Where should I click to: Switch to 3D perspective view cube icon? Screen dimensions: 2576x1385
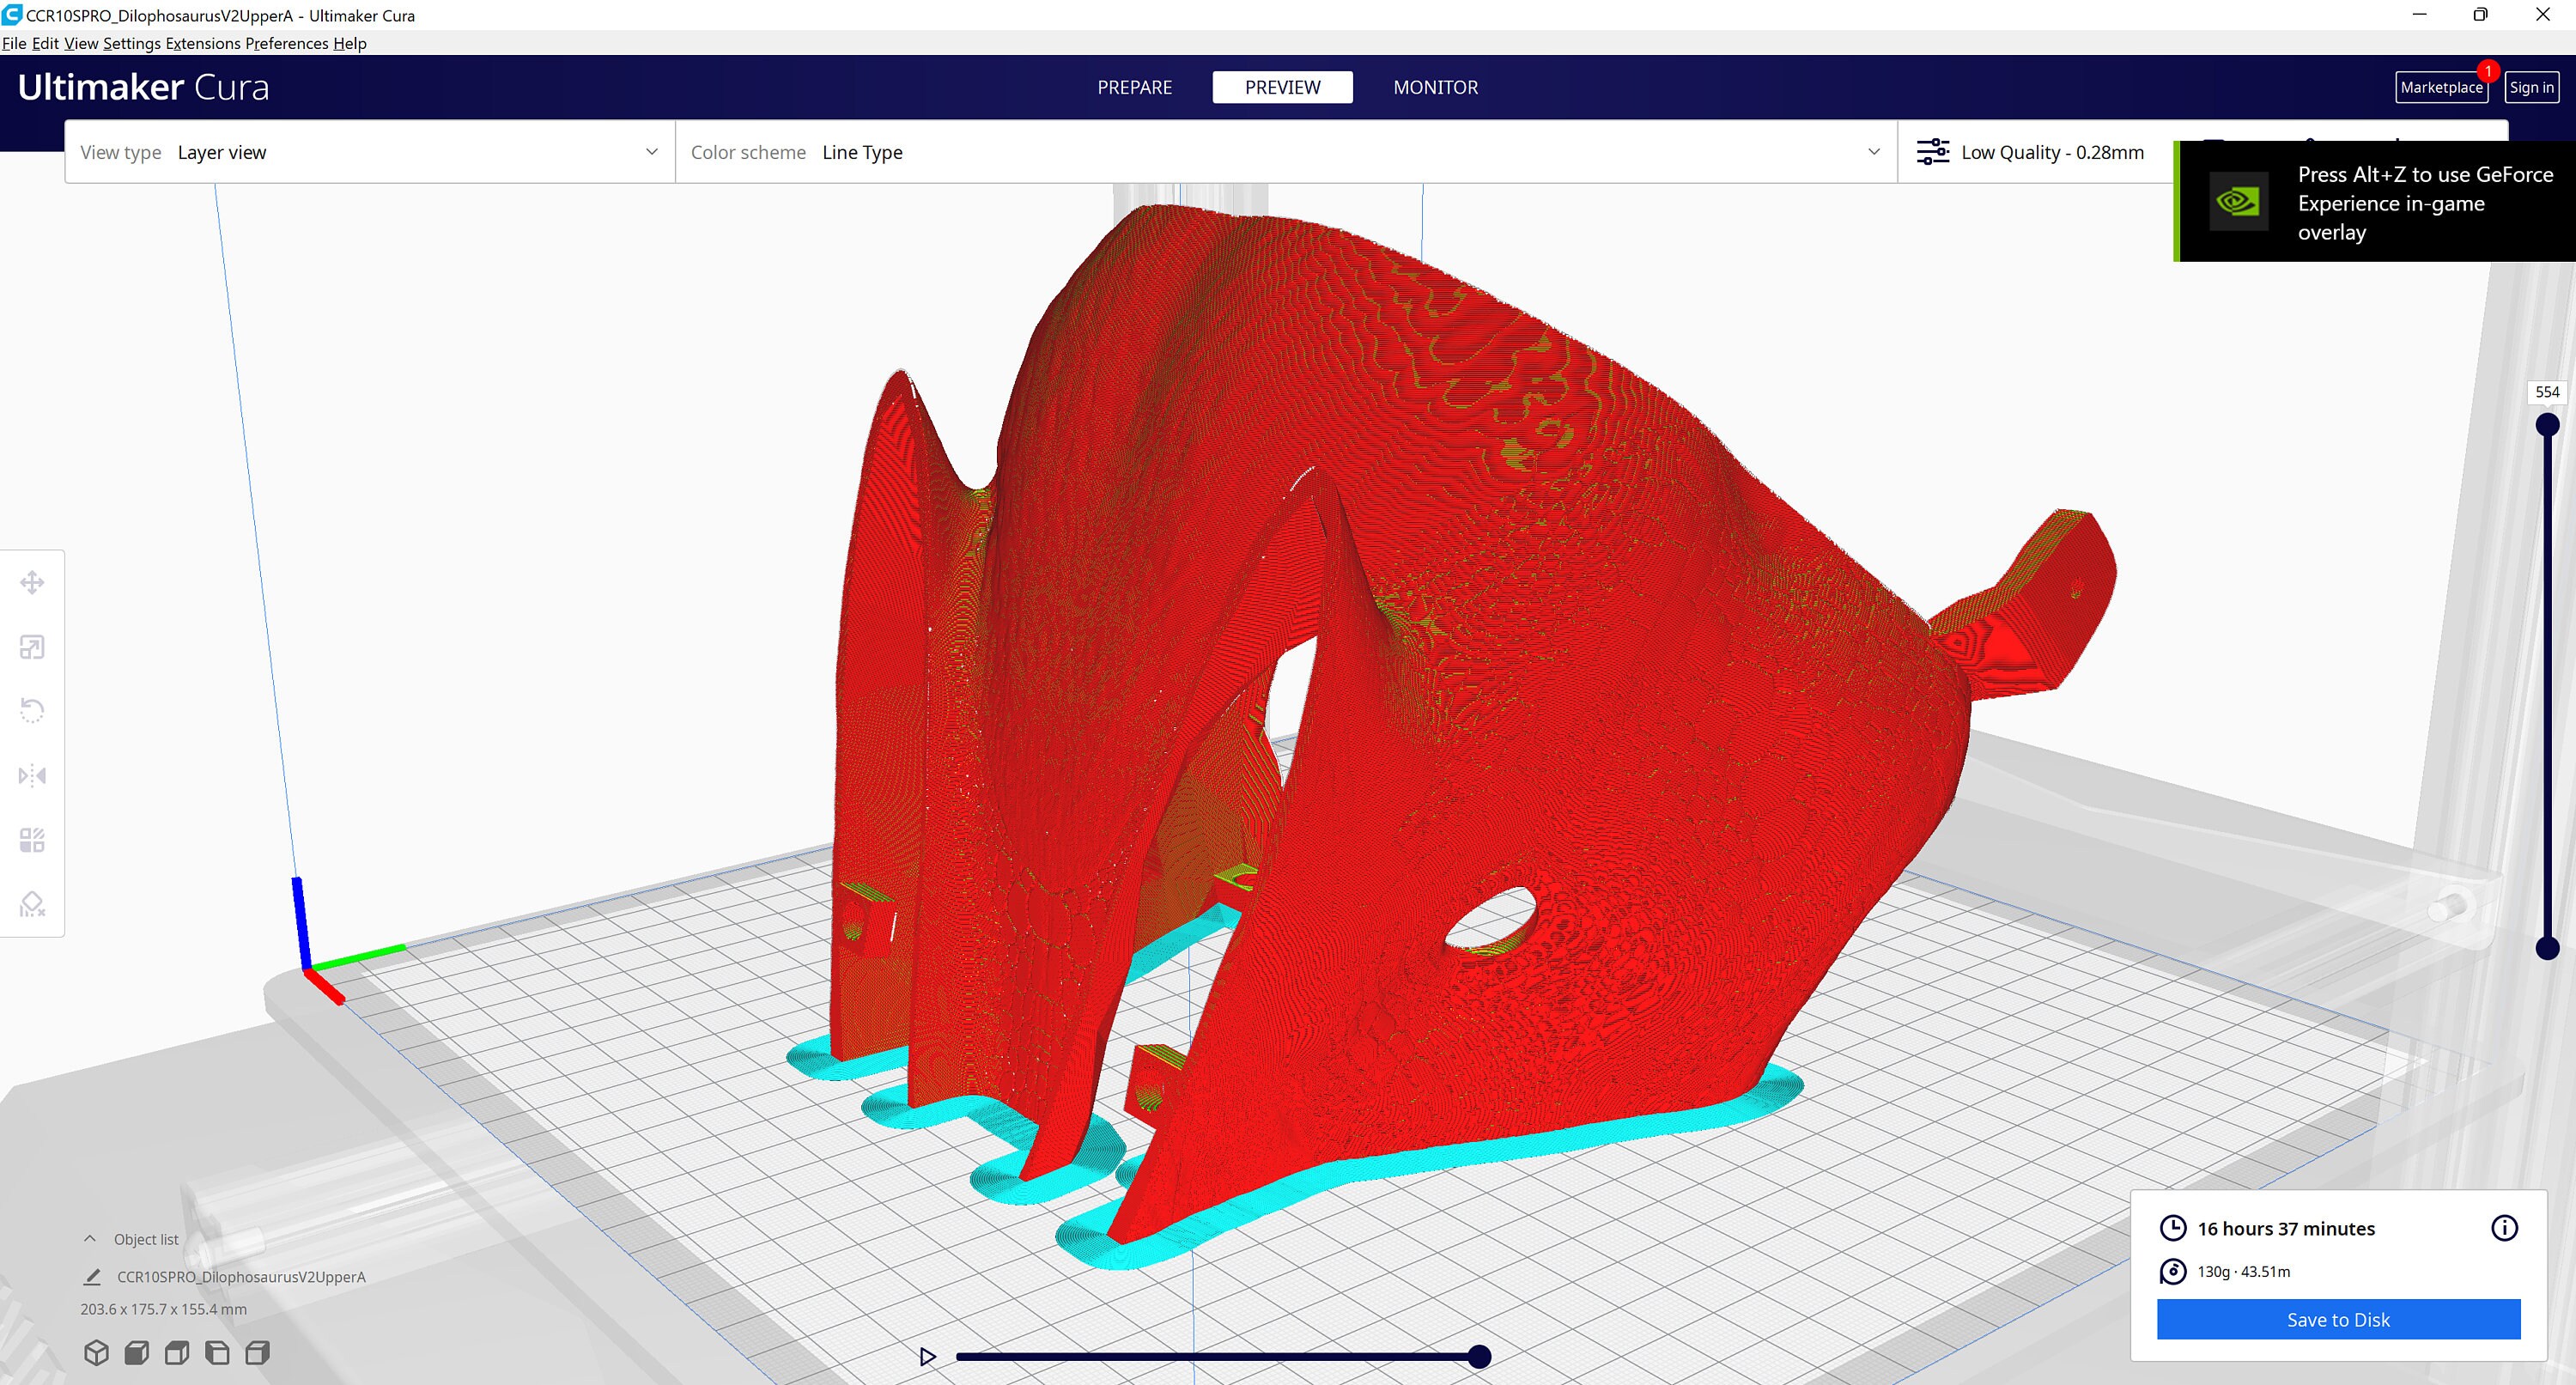pos(96,1353)
